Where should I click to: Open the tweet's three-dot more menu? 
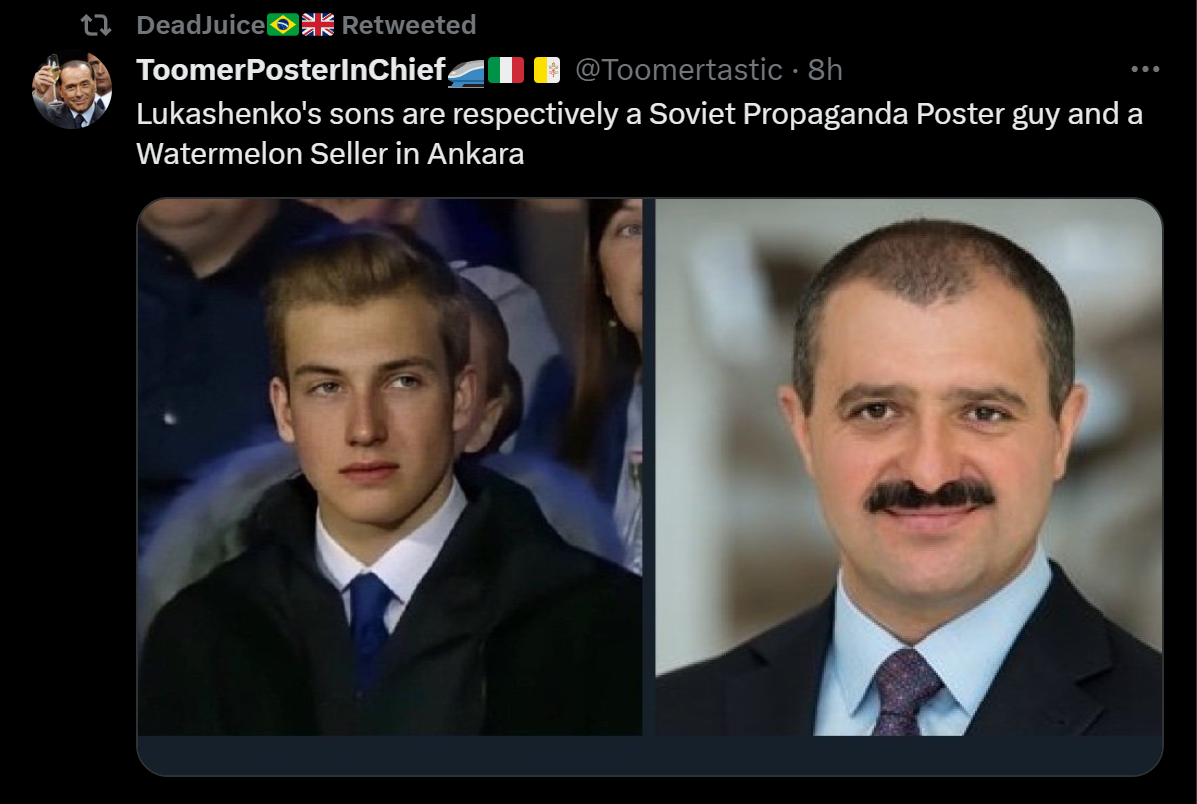pyautogui.click(x=1144, y=70)
